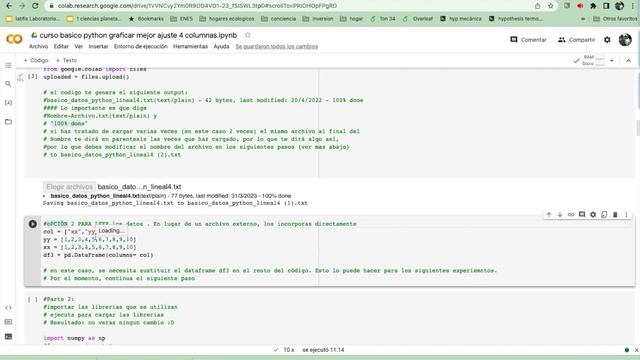Click the Comentar button
The image size is (640, 360).
528,40
